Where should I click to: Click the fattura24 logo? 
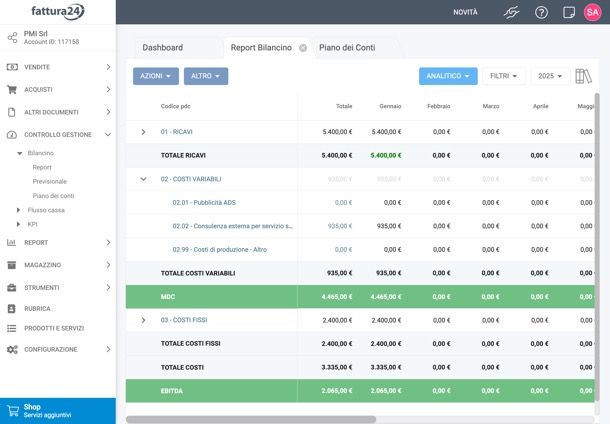tap(58, 12)
